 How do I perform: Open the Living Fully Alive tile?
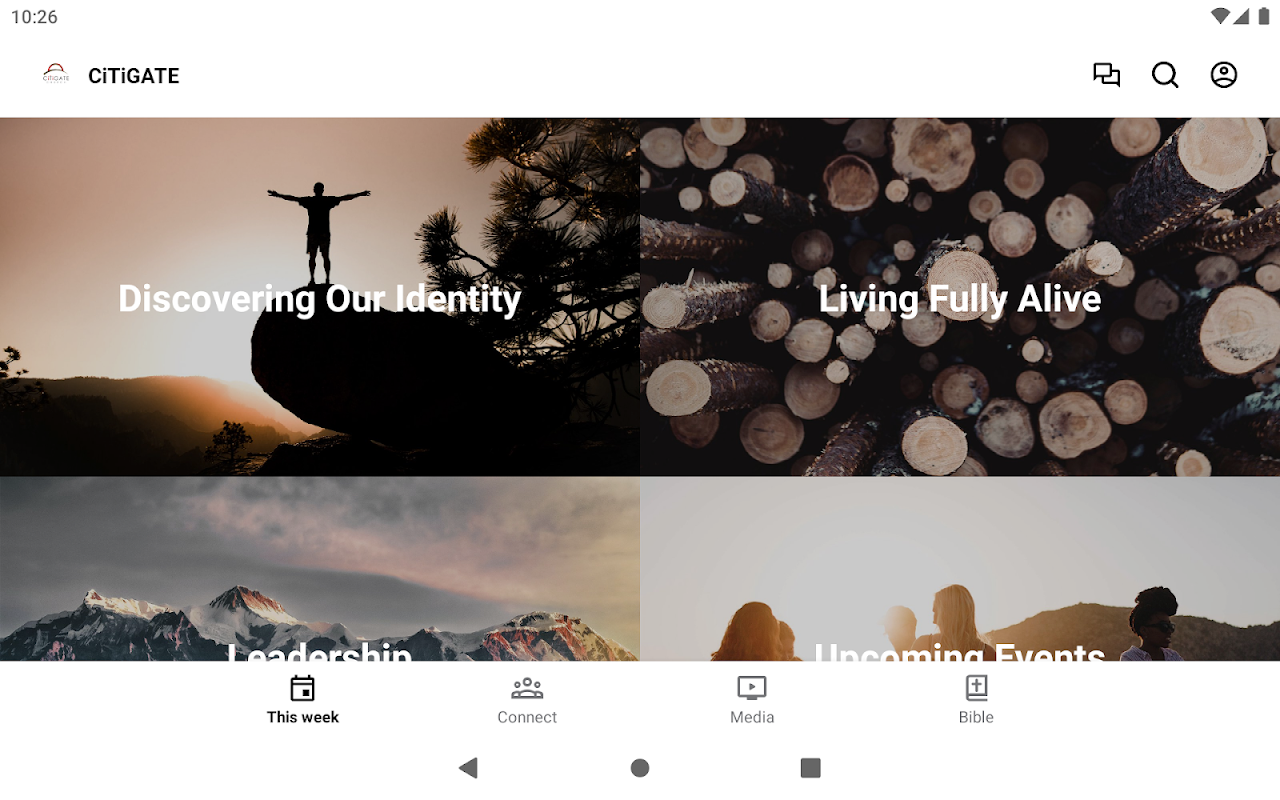960,297
